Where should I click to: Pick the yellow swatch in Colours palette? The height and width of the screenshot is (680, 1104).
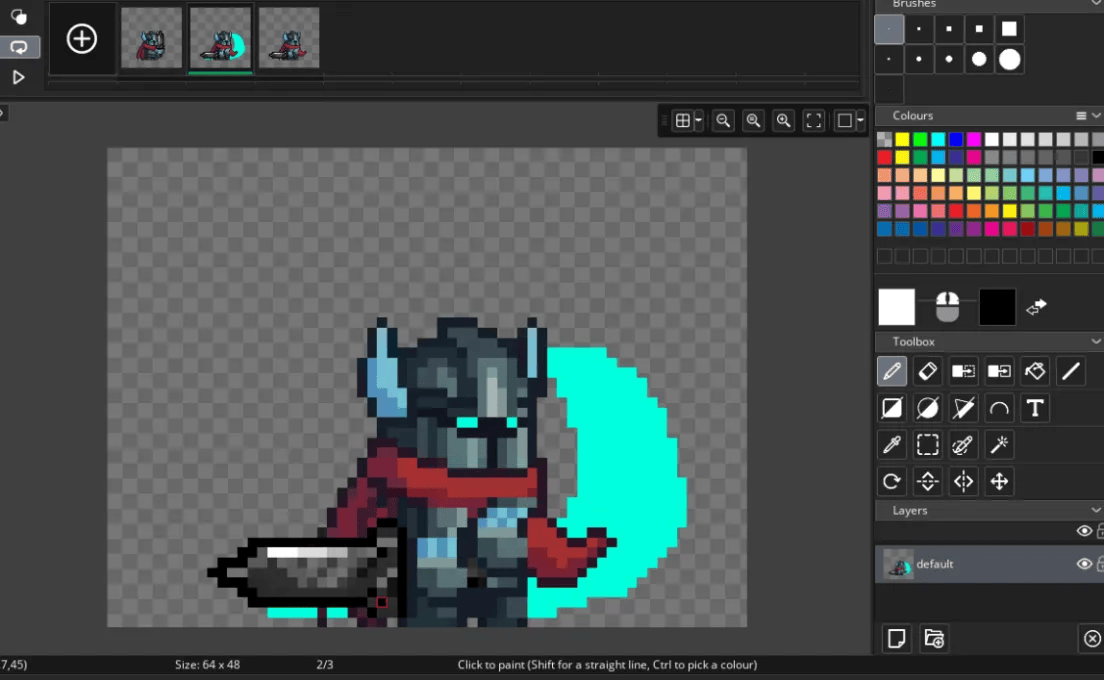click(x=902, y=139)
